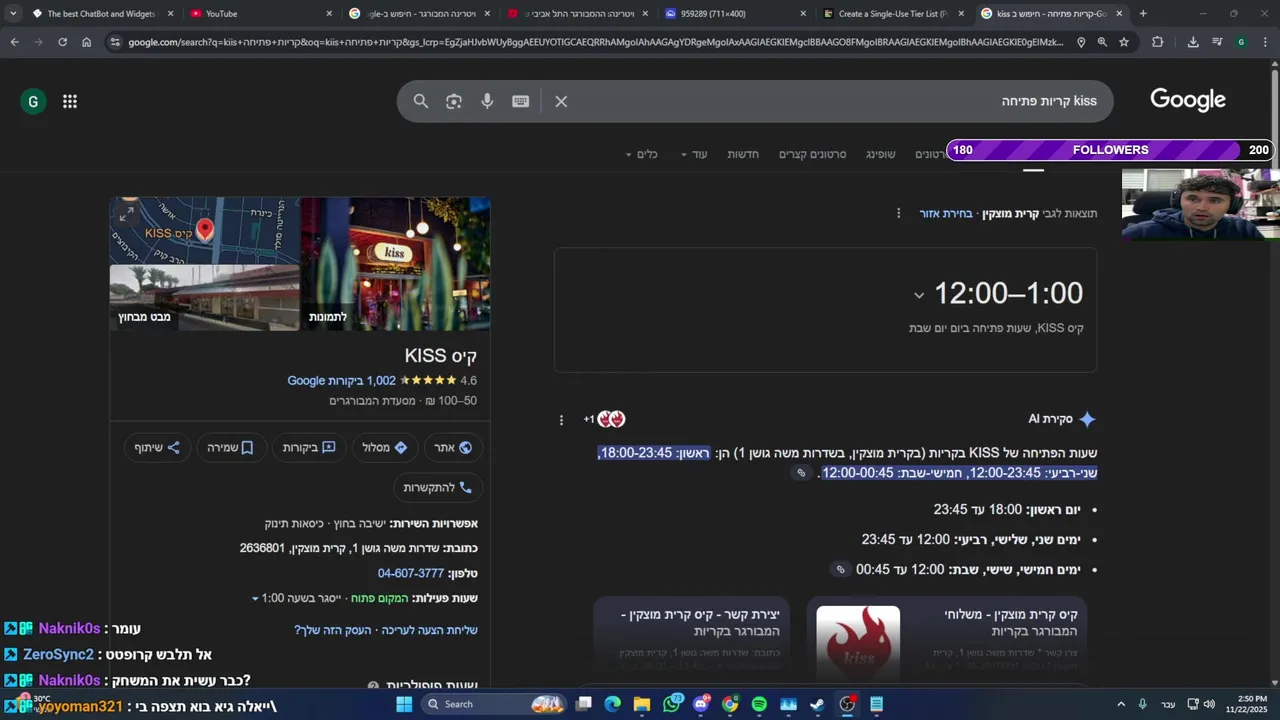Switch to the 959289 (711×400) tab
The height and width of the screenshot is (720, 1280).
click(735, 14)
